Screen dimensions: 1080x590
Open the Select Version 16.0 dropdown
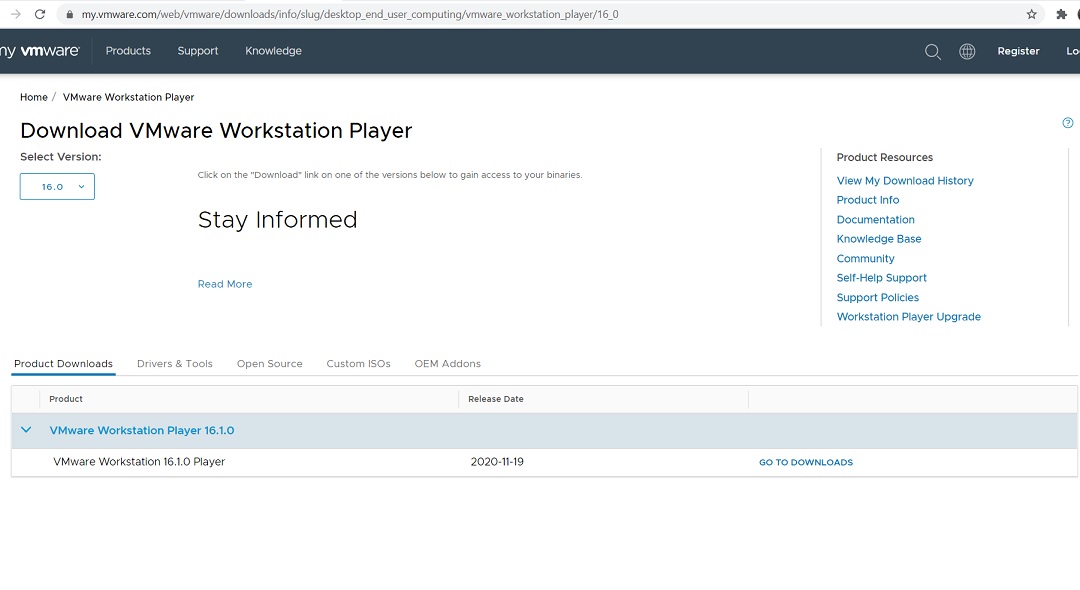coord(57,187)
